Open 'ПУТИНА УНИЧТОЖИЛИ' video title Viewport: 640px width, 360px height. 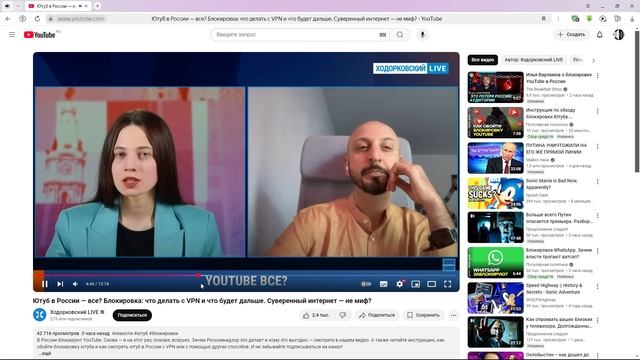pyautogui.click(x=556, y=149)
